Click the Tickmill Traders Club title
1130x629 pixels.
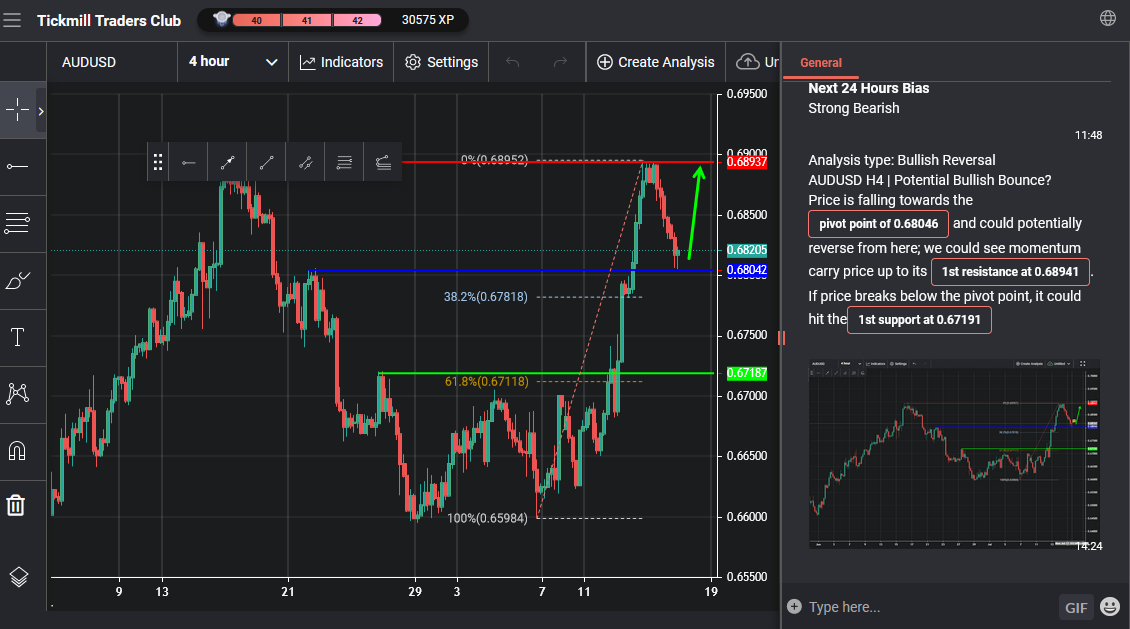109,21
